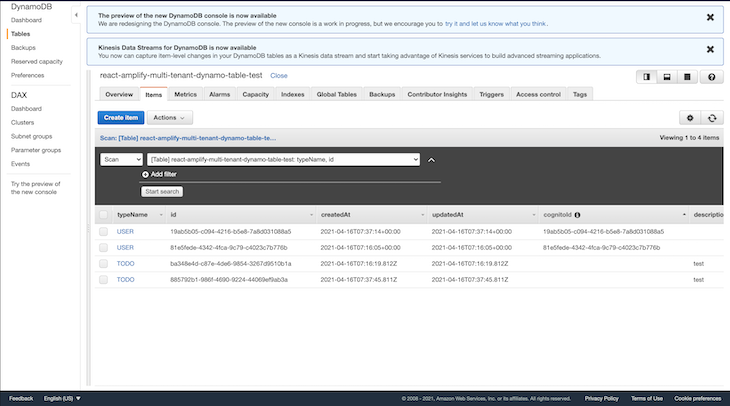
Task: Switch to the split side-panel layout icon
Action: 647,77
